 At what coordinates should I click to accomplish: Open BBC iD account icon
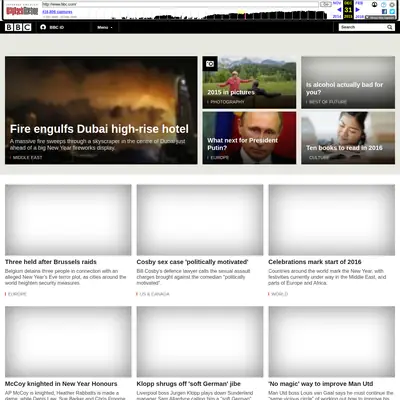pyautogui.click(x=43, y=27)
